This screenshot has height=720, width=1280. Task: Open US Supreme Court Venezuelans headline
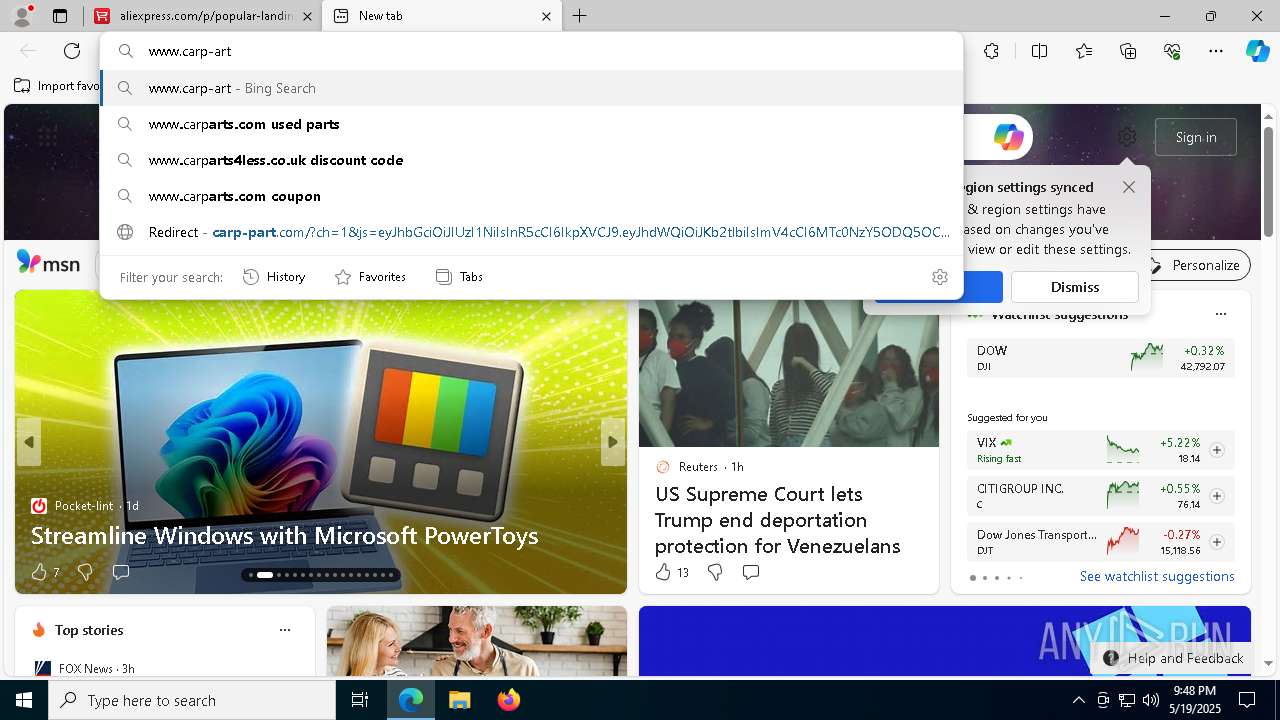pyautogui.click(x=778, y=520)
